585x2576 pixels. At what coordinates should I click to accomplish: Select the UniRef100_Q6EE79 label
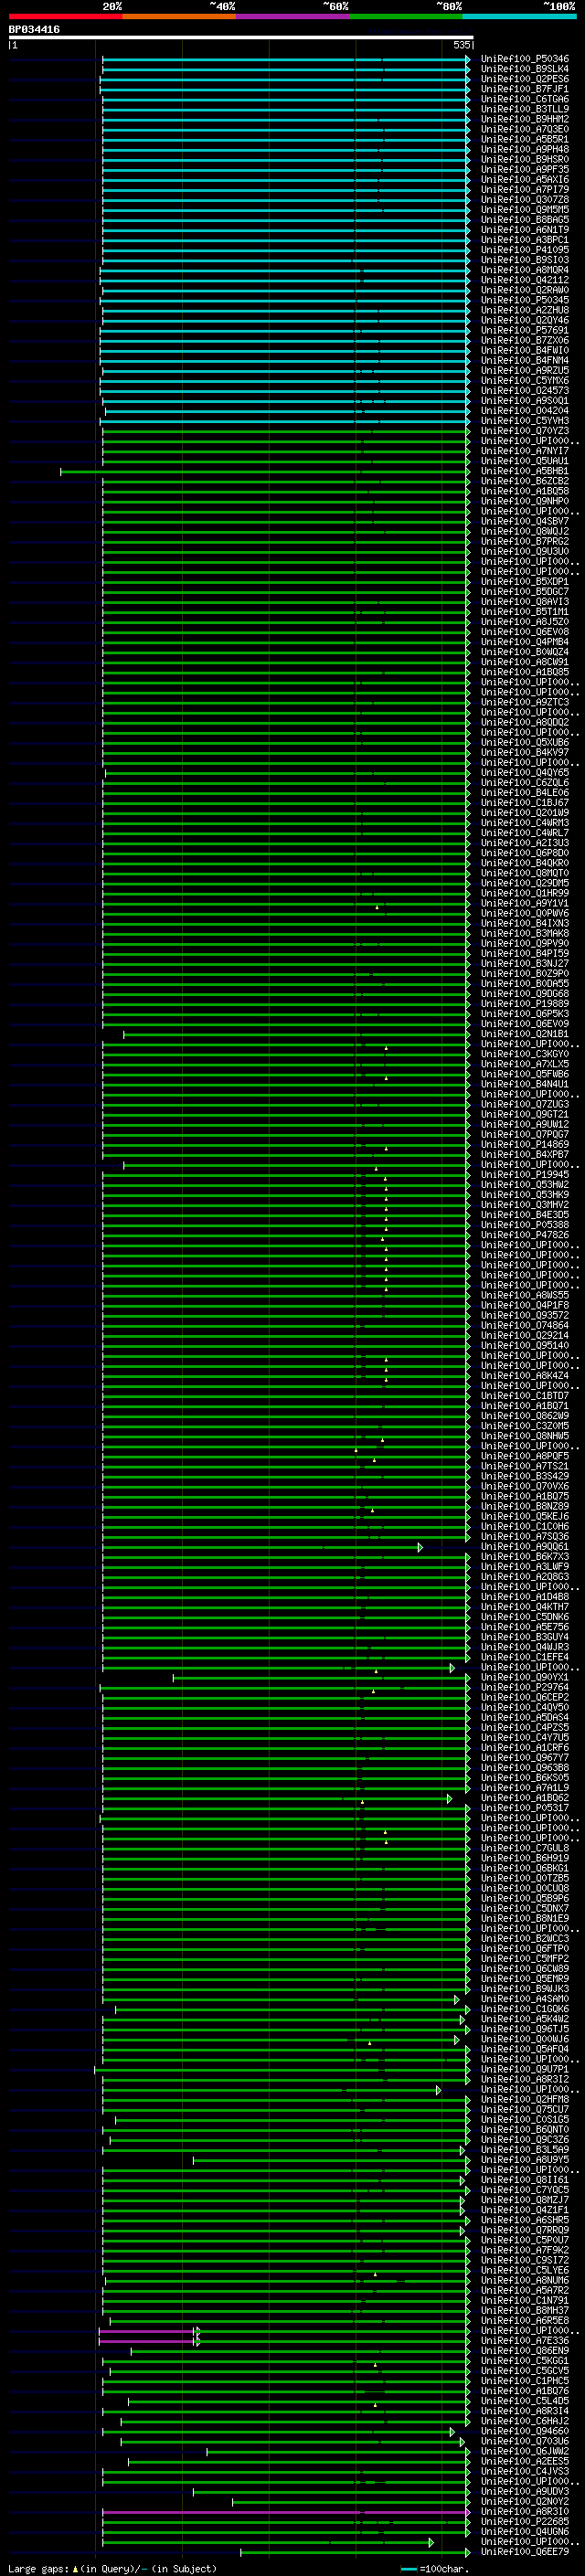[x=525, y=2552]
